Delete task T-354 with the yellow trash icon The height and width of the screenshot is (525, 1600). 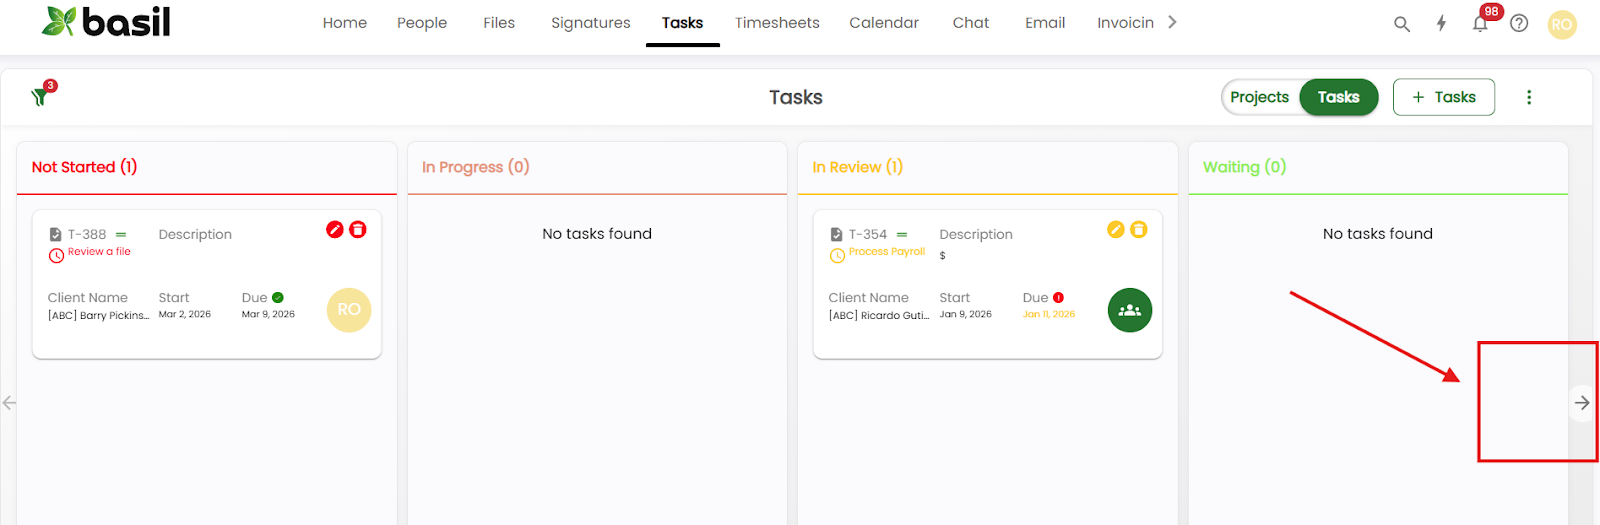1139,230
